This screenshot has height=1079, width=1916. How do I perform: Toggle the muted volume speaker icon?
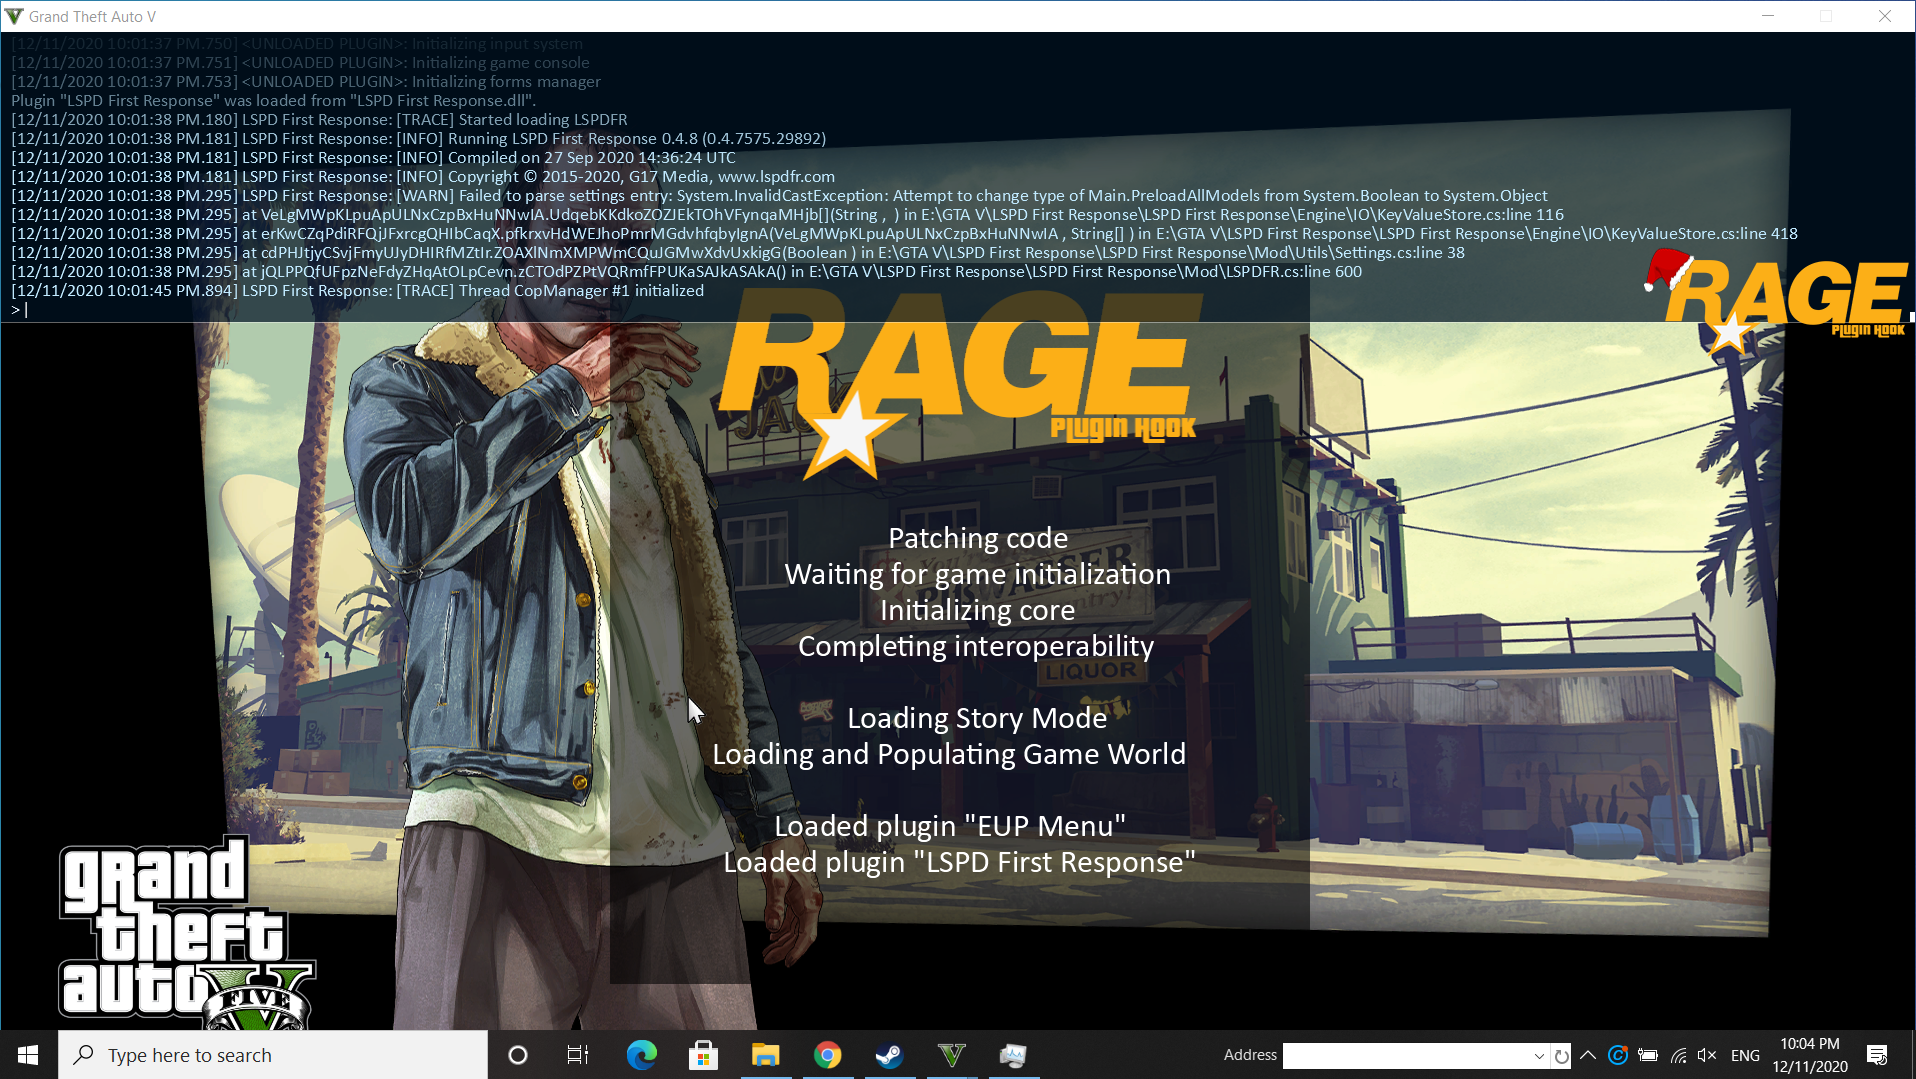[1707, 1055]
